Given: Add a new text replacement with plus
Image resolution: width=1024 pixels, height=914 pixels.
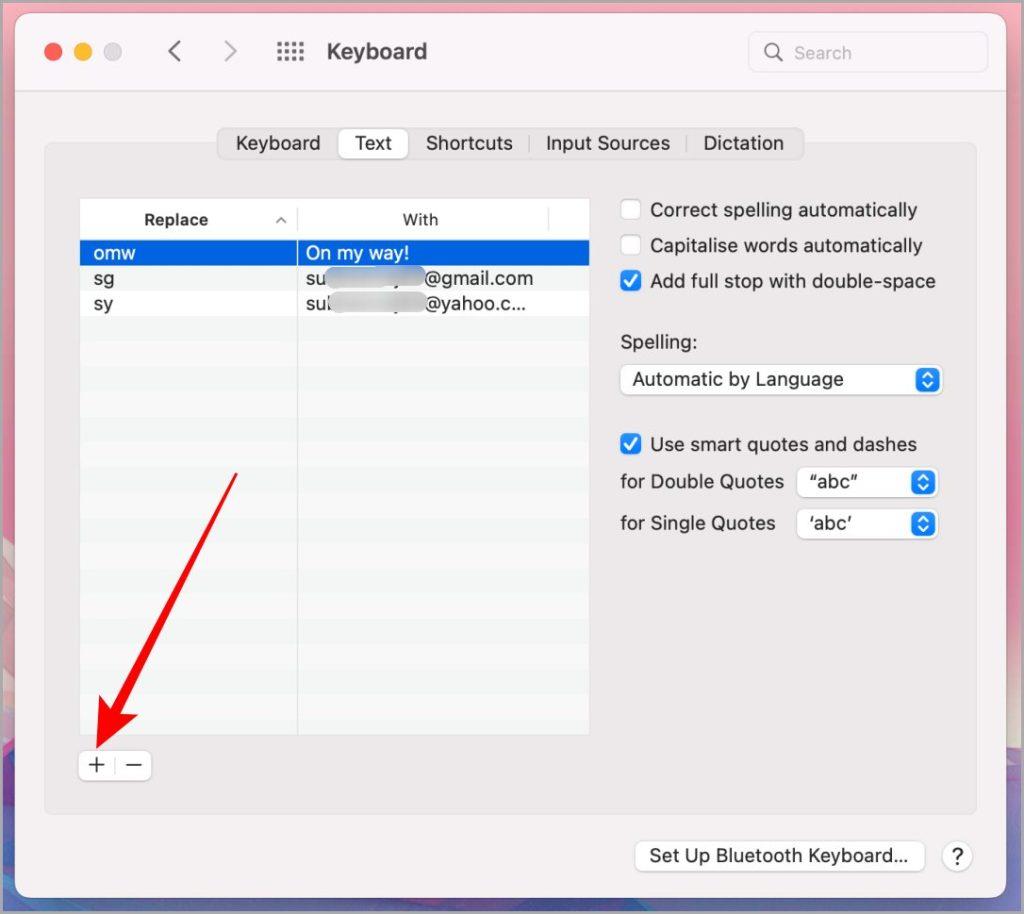Looking at the screenshot, I should click(97, 764).
